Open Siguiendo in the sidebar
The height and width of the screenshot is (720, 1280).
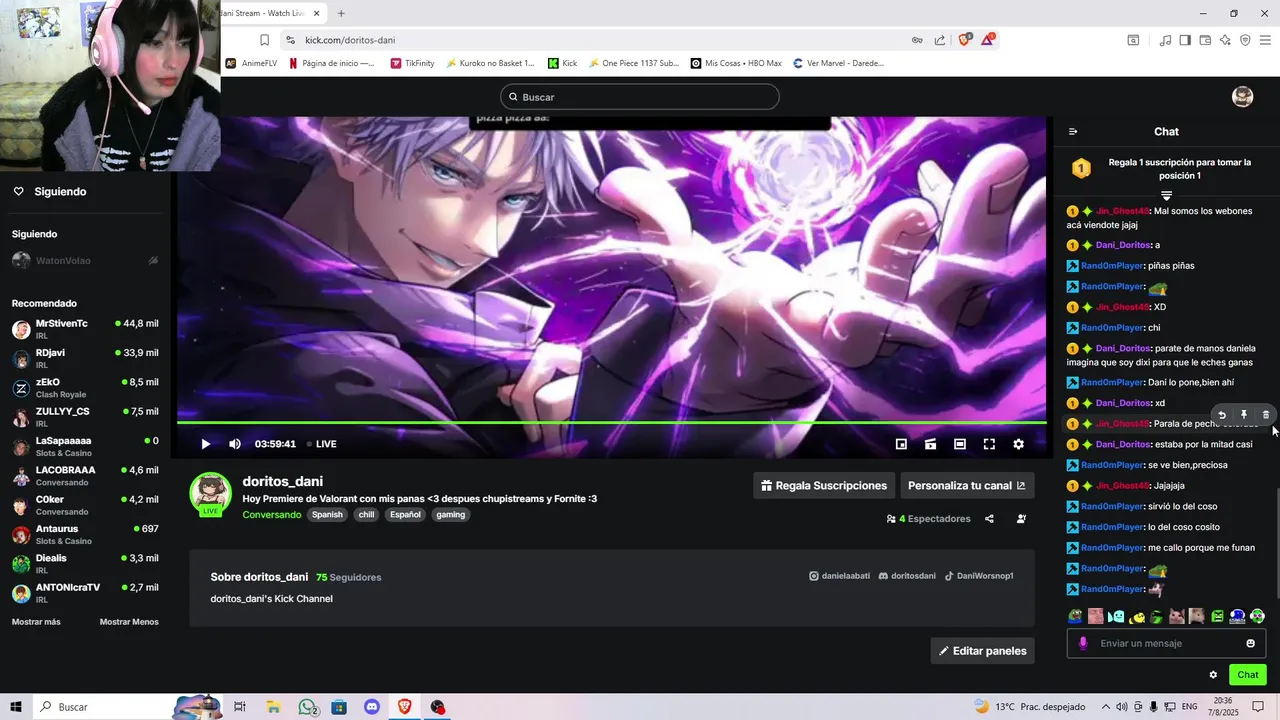click(x=50, y=191)
